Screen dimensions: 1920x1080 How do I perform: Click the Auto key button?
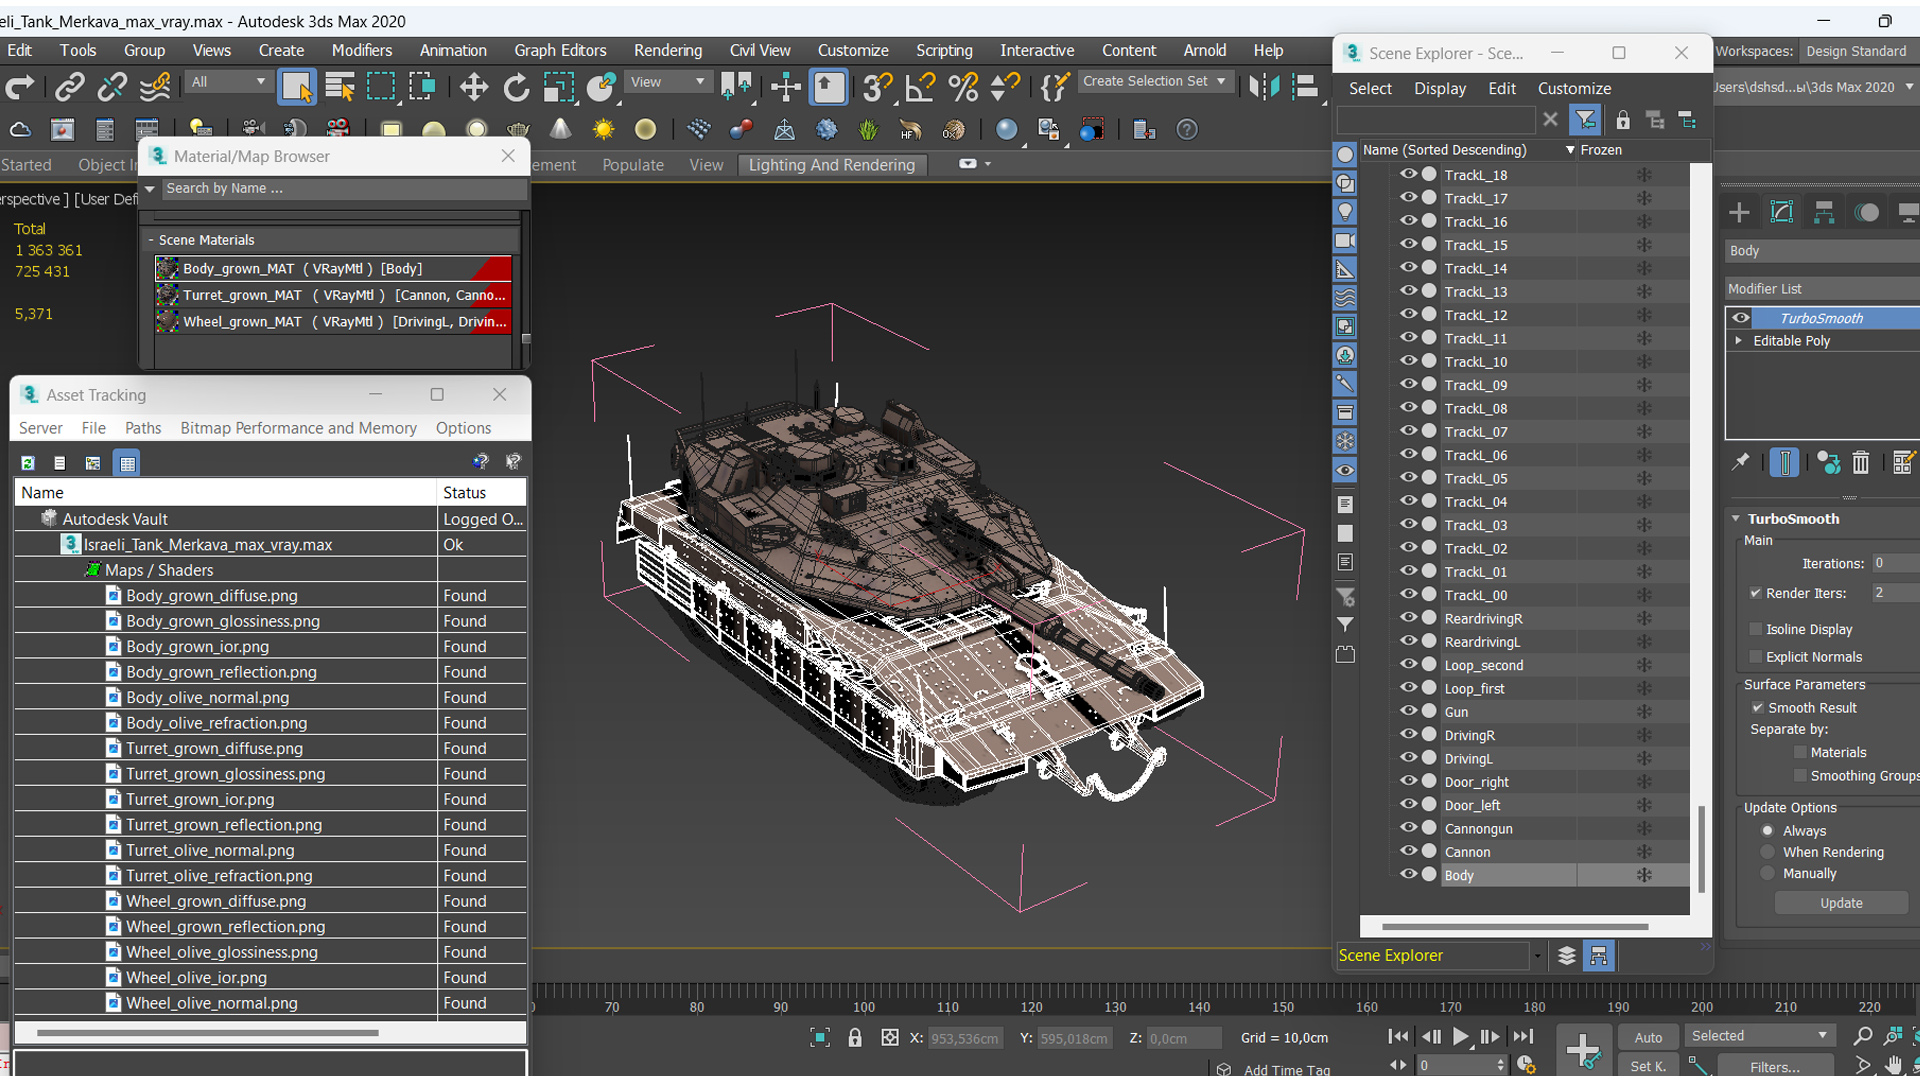[1647, 1037]
